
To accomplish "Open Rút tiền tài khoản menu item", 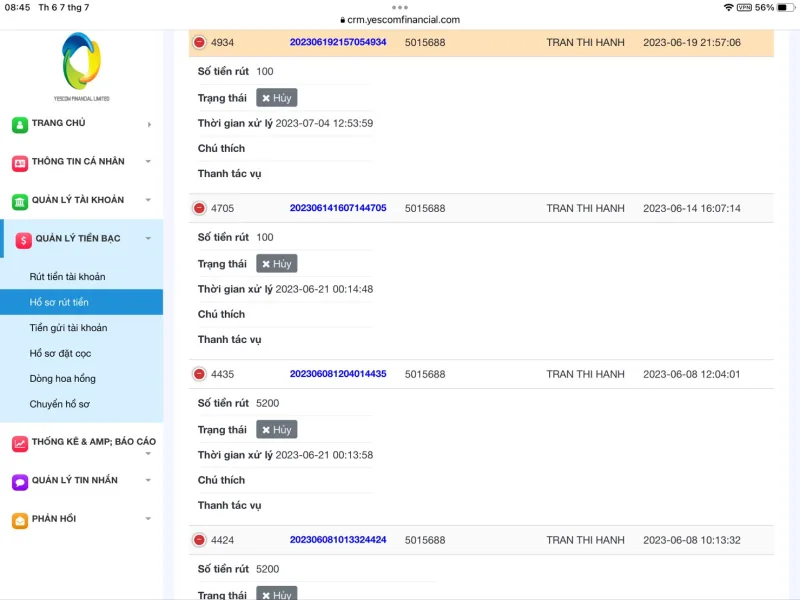I will pyautogui.click(x=67, y=277).
